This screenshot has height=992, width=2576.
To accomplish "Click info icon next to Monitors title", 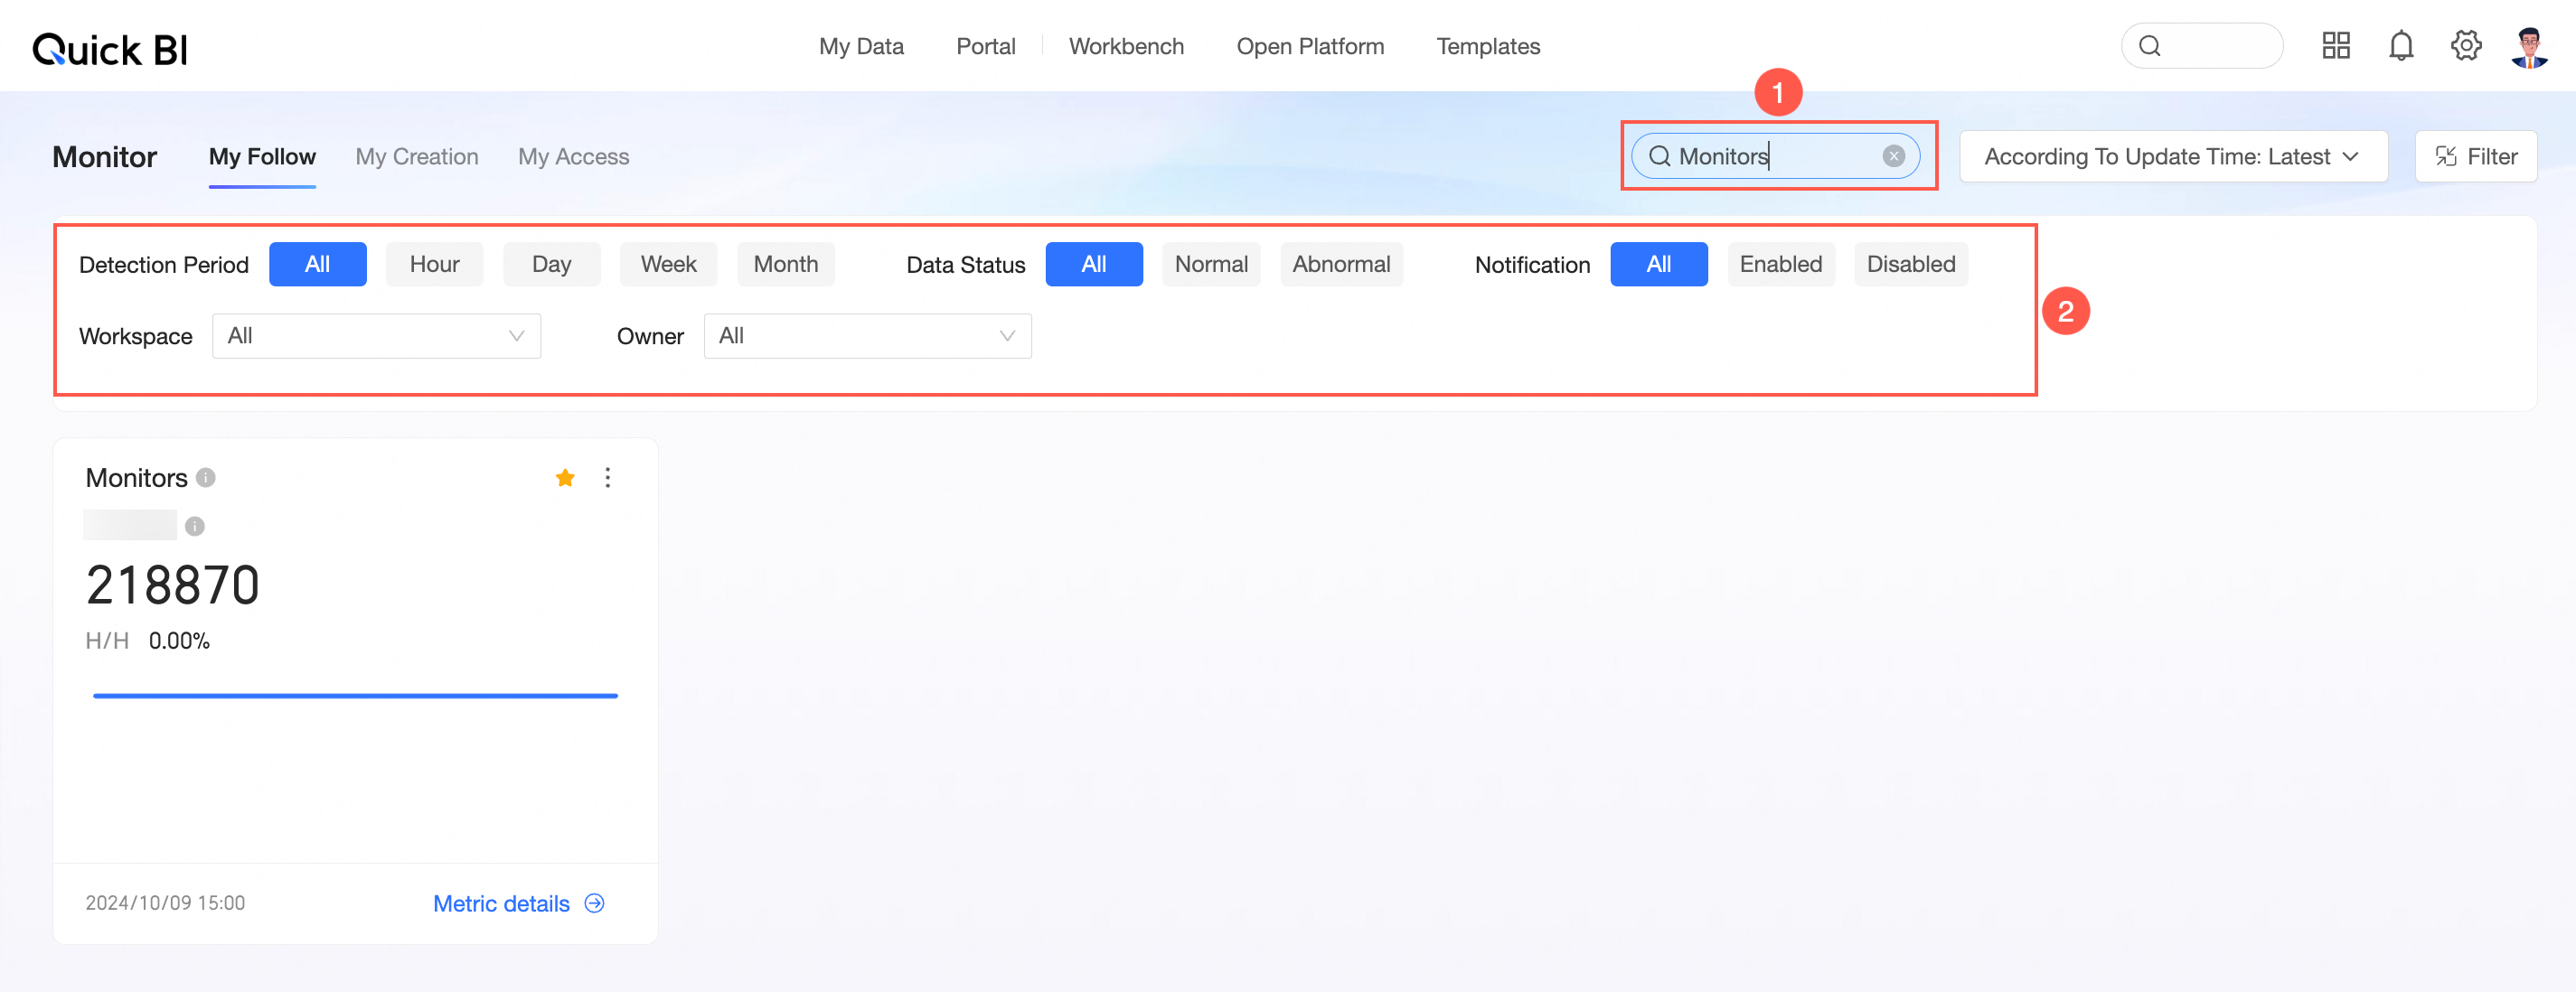I will 206,478.
